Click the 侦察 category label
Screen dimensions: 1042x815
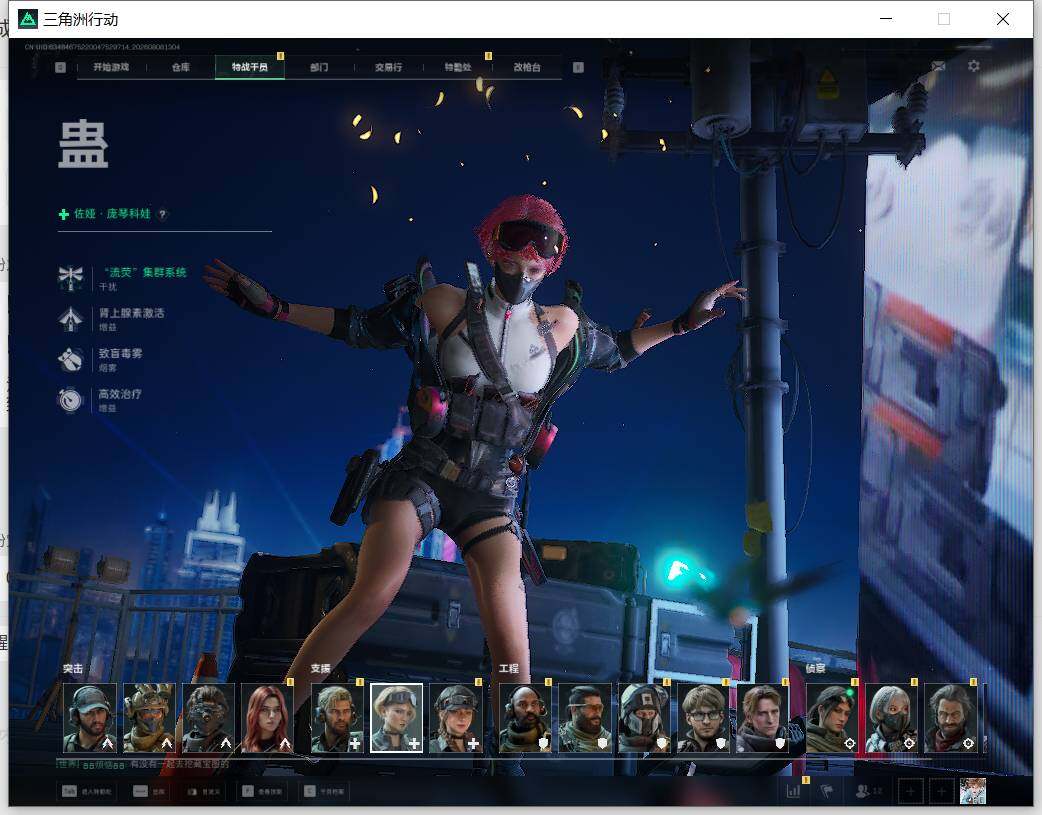815,669
